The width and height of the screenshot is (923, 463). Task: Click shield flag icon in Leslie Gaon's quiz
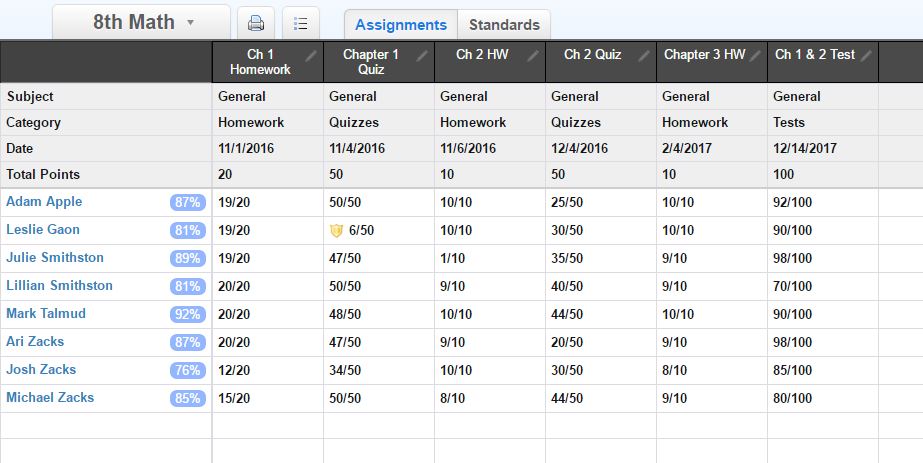[336, 230]
